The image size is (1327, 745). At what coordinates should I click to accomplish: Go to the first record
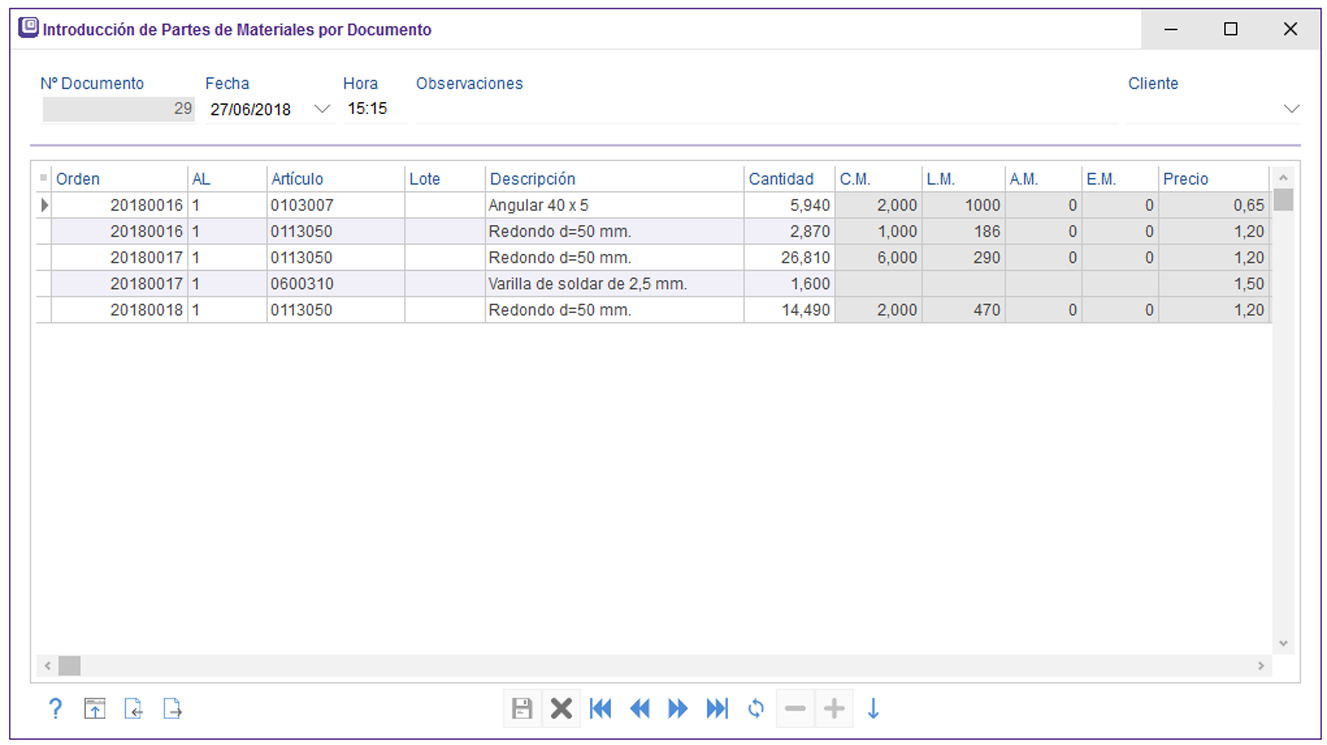point(601,709)
